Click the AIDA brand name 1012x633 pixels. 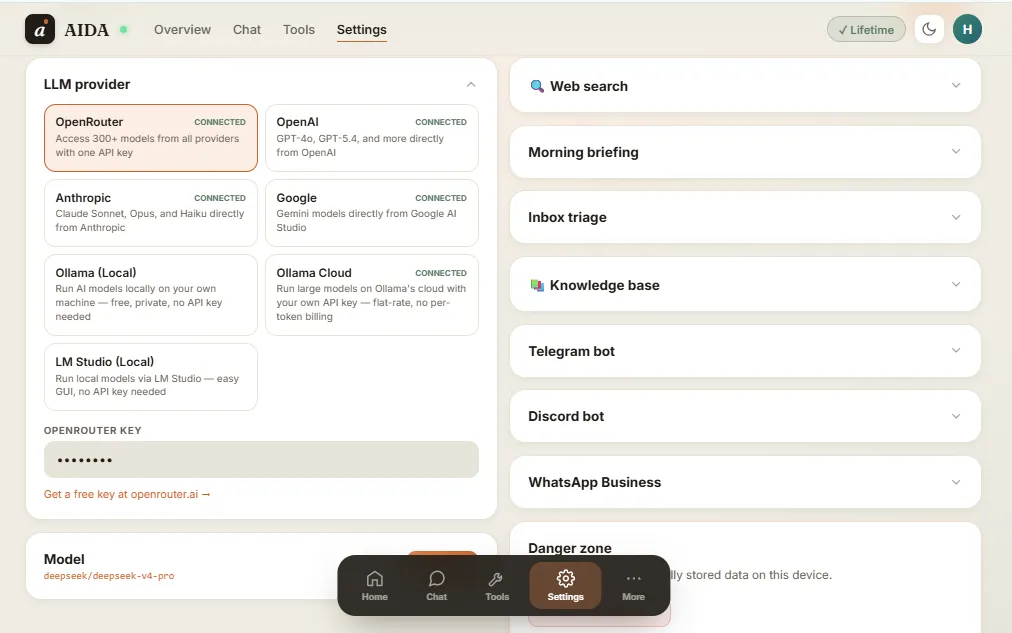click(86, 30)
